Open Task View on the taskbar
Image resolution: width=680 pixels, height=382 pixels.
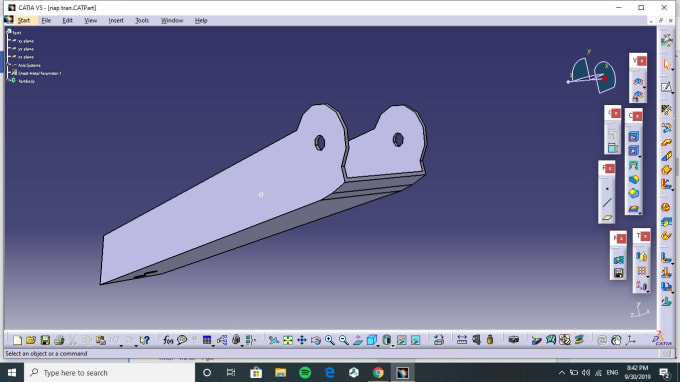coord(231,372)
